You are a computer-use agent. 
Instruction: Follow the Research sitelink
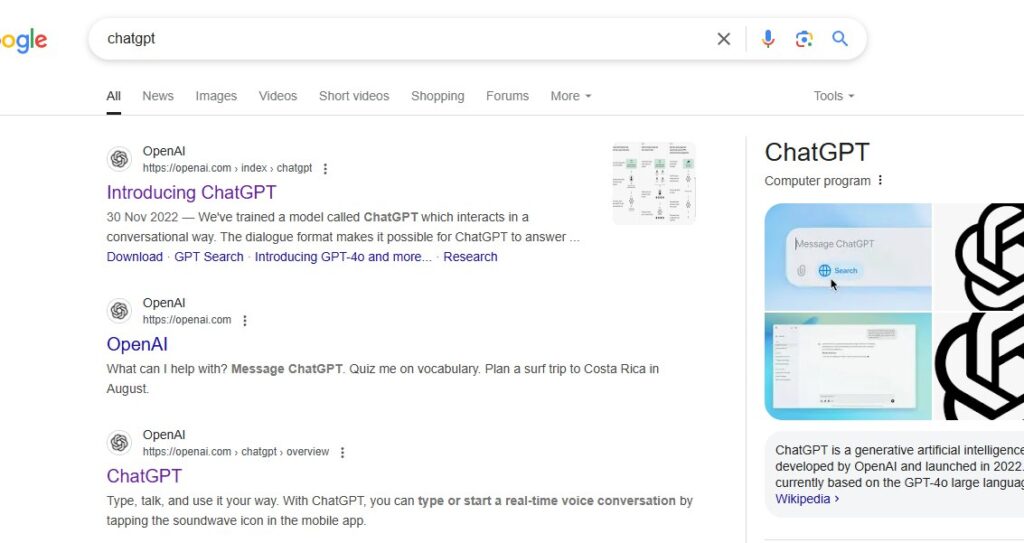click(x=470, y=257)
